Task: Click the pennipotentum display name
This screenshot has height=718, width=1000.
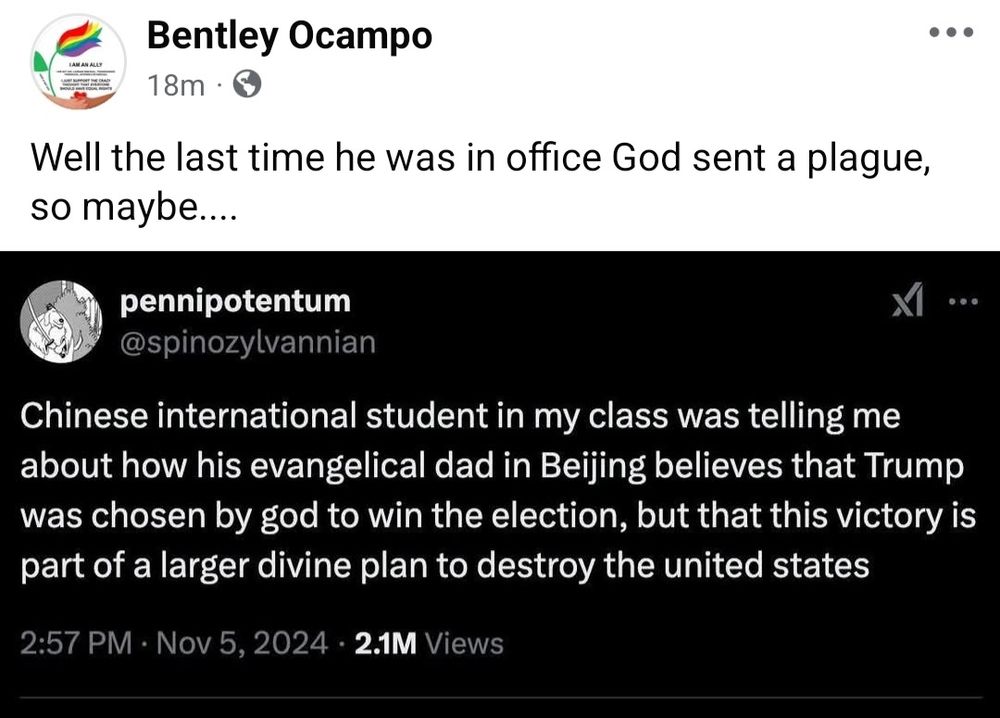Action: [x=235, y=300]
